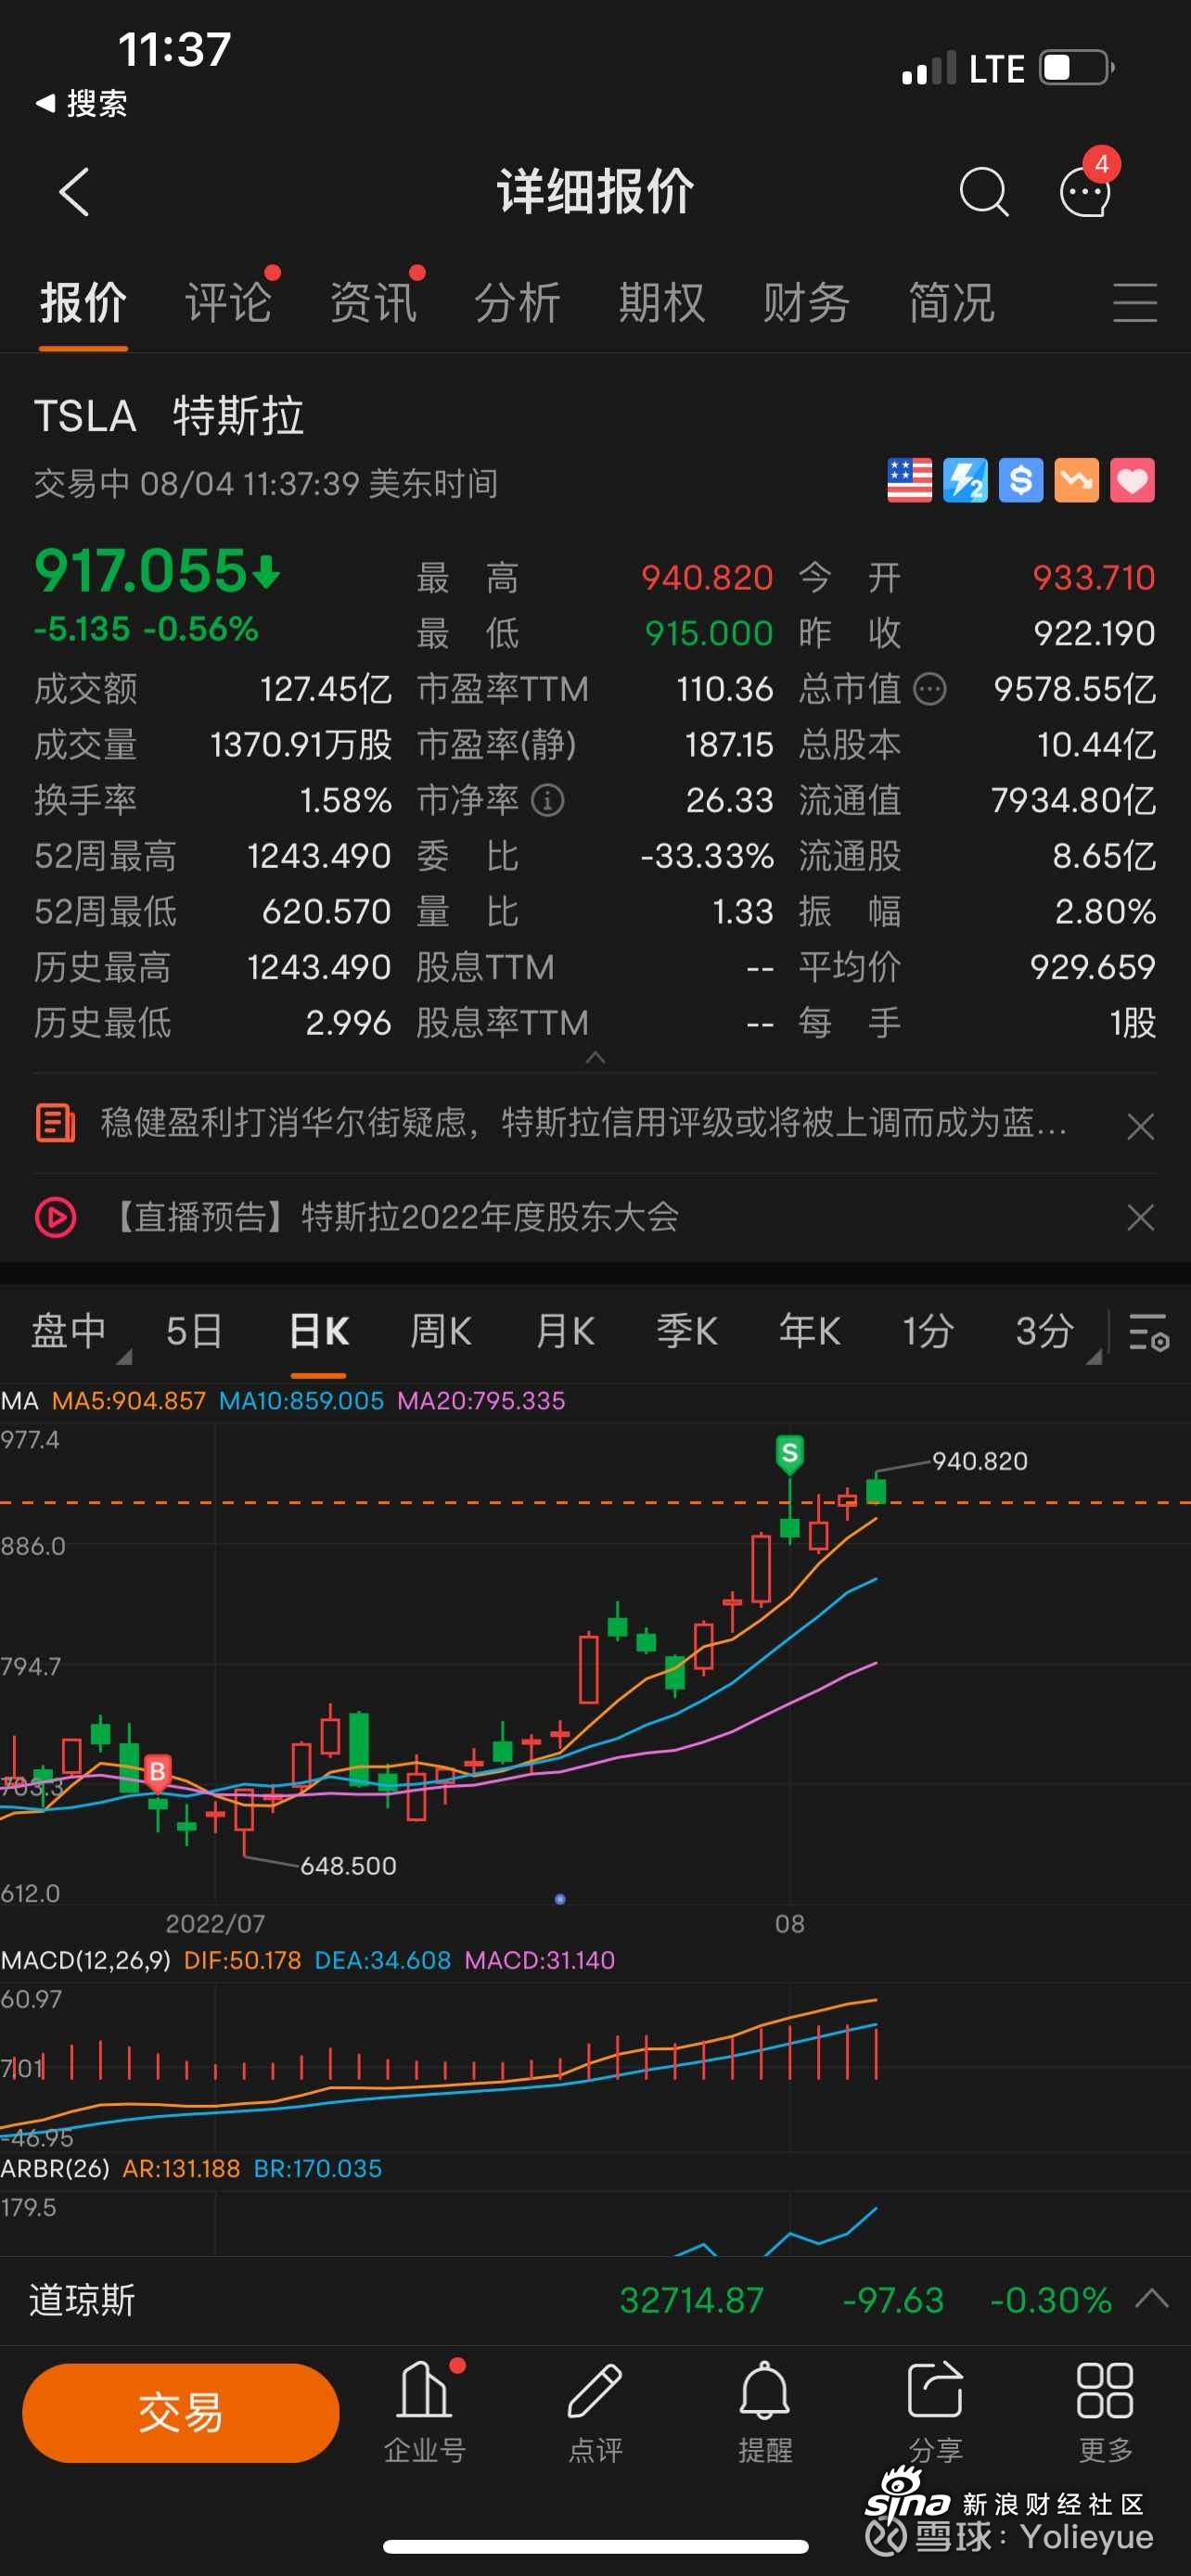
Task: Tap the 道琼斯 32714.87 index value
Action: click(692, 2300)
